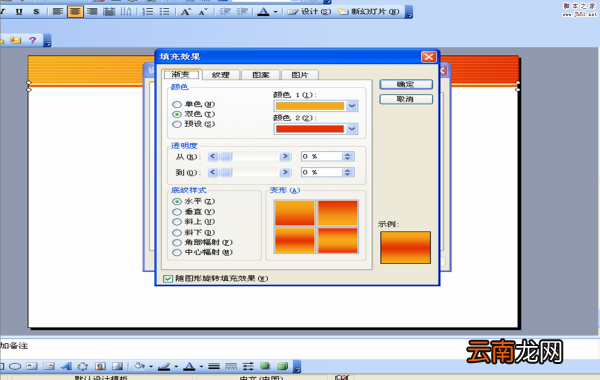
Task: Expand the small help toolbar options arrow
Action: [x=47, y=41]
